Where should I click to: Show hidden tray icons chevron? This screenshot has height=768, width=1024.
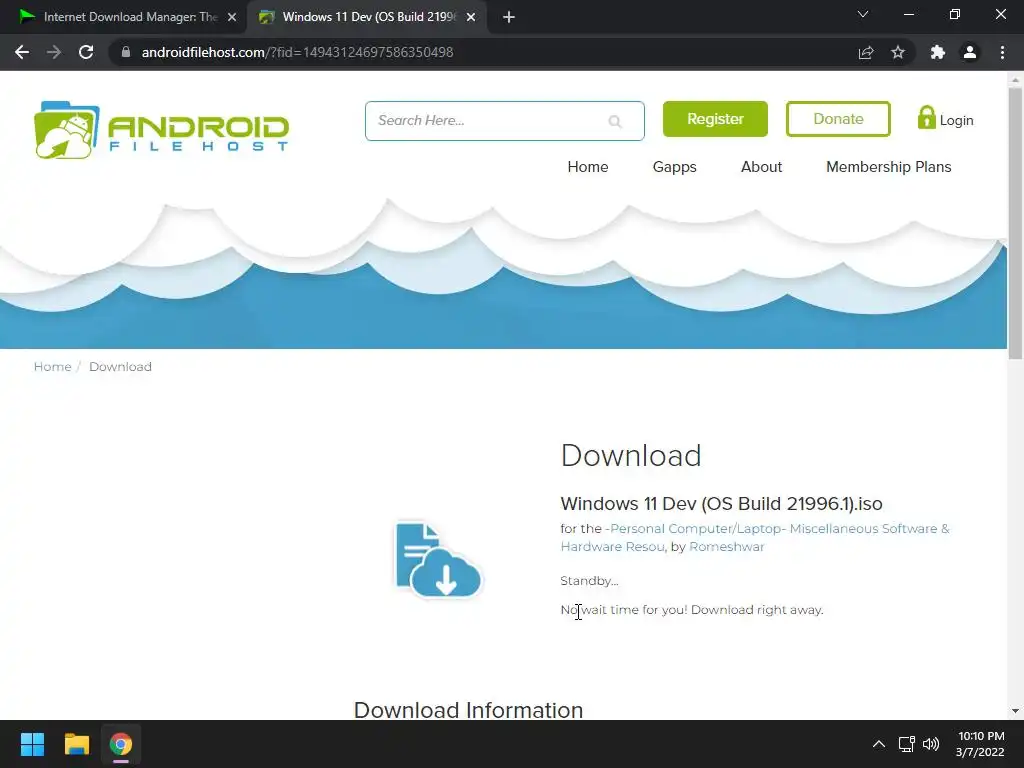coord(879,744)
